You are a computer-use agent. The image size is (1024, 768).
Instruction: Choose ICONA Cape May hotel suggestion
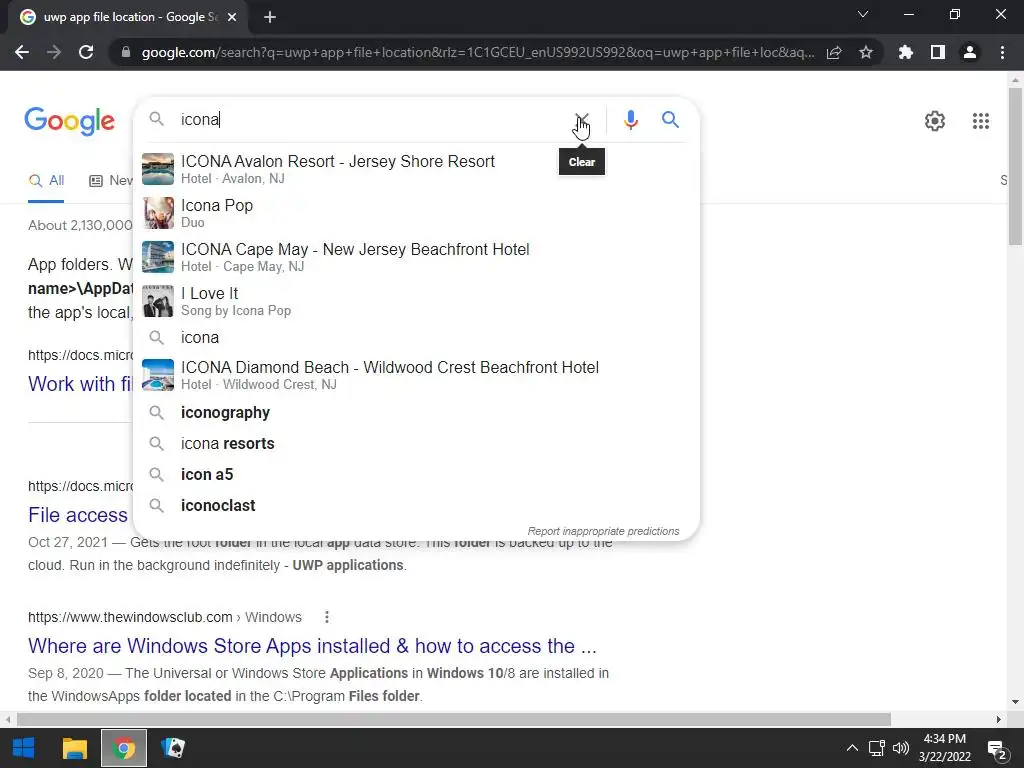416,257
